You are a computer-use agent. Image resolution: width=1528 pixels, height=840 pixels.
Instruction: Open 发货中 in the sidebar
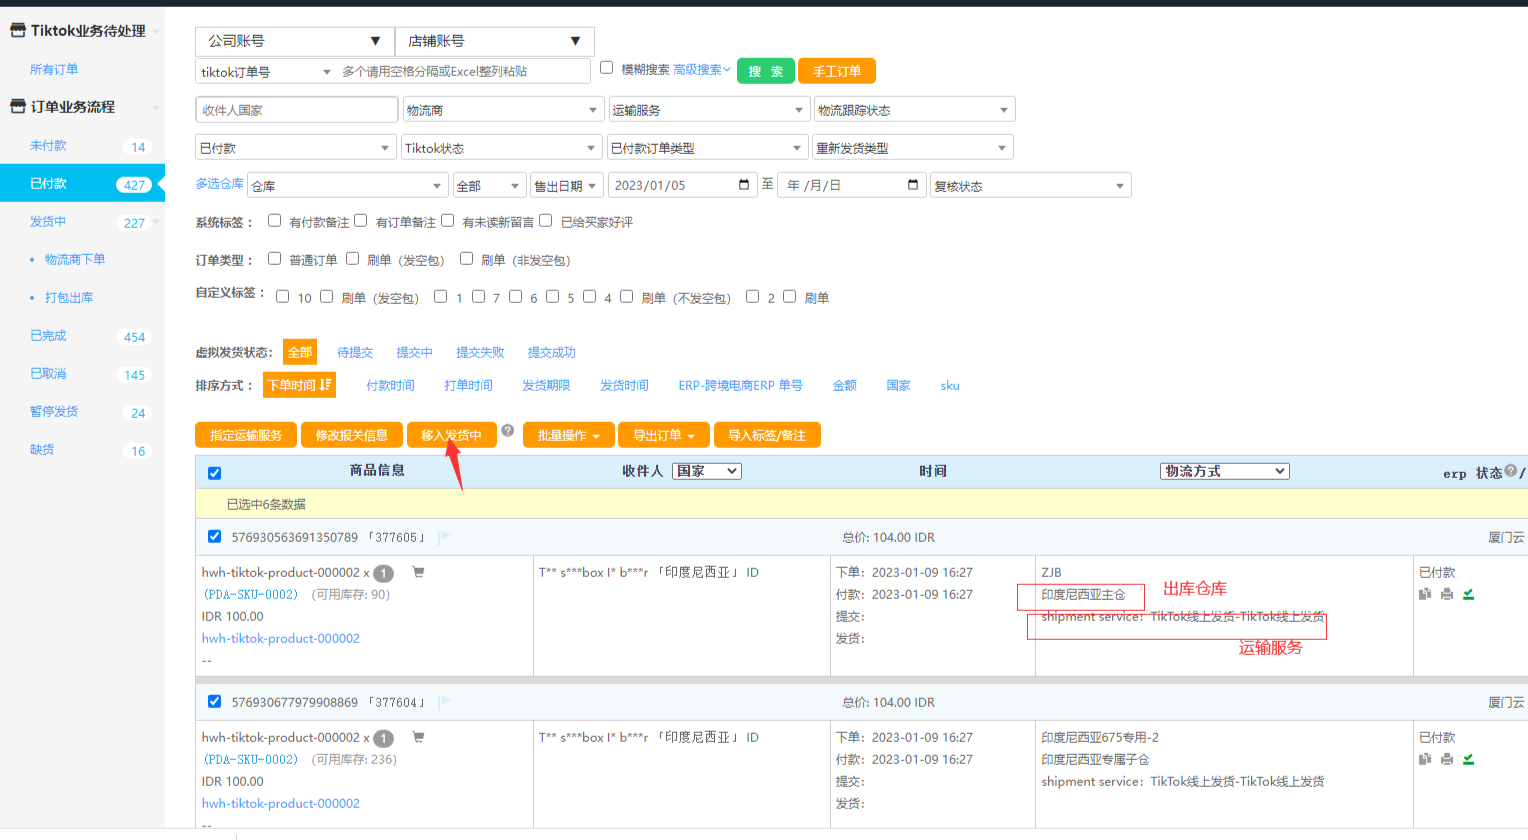point(48,221)
